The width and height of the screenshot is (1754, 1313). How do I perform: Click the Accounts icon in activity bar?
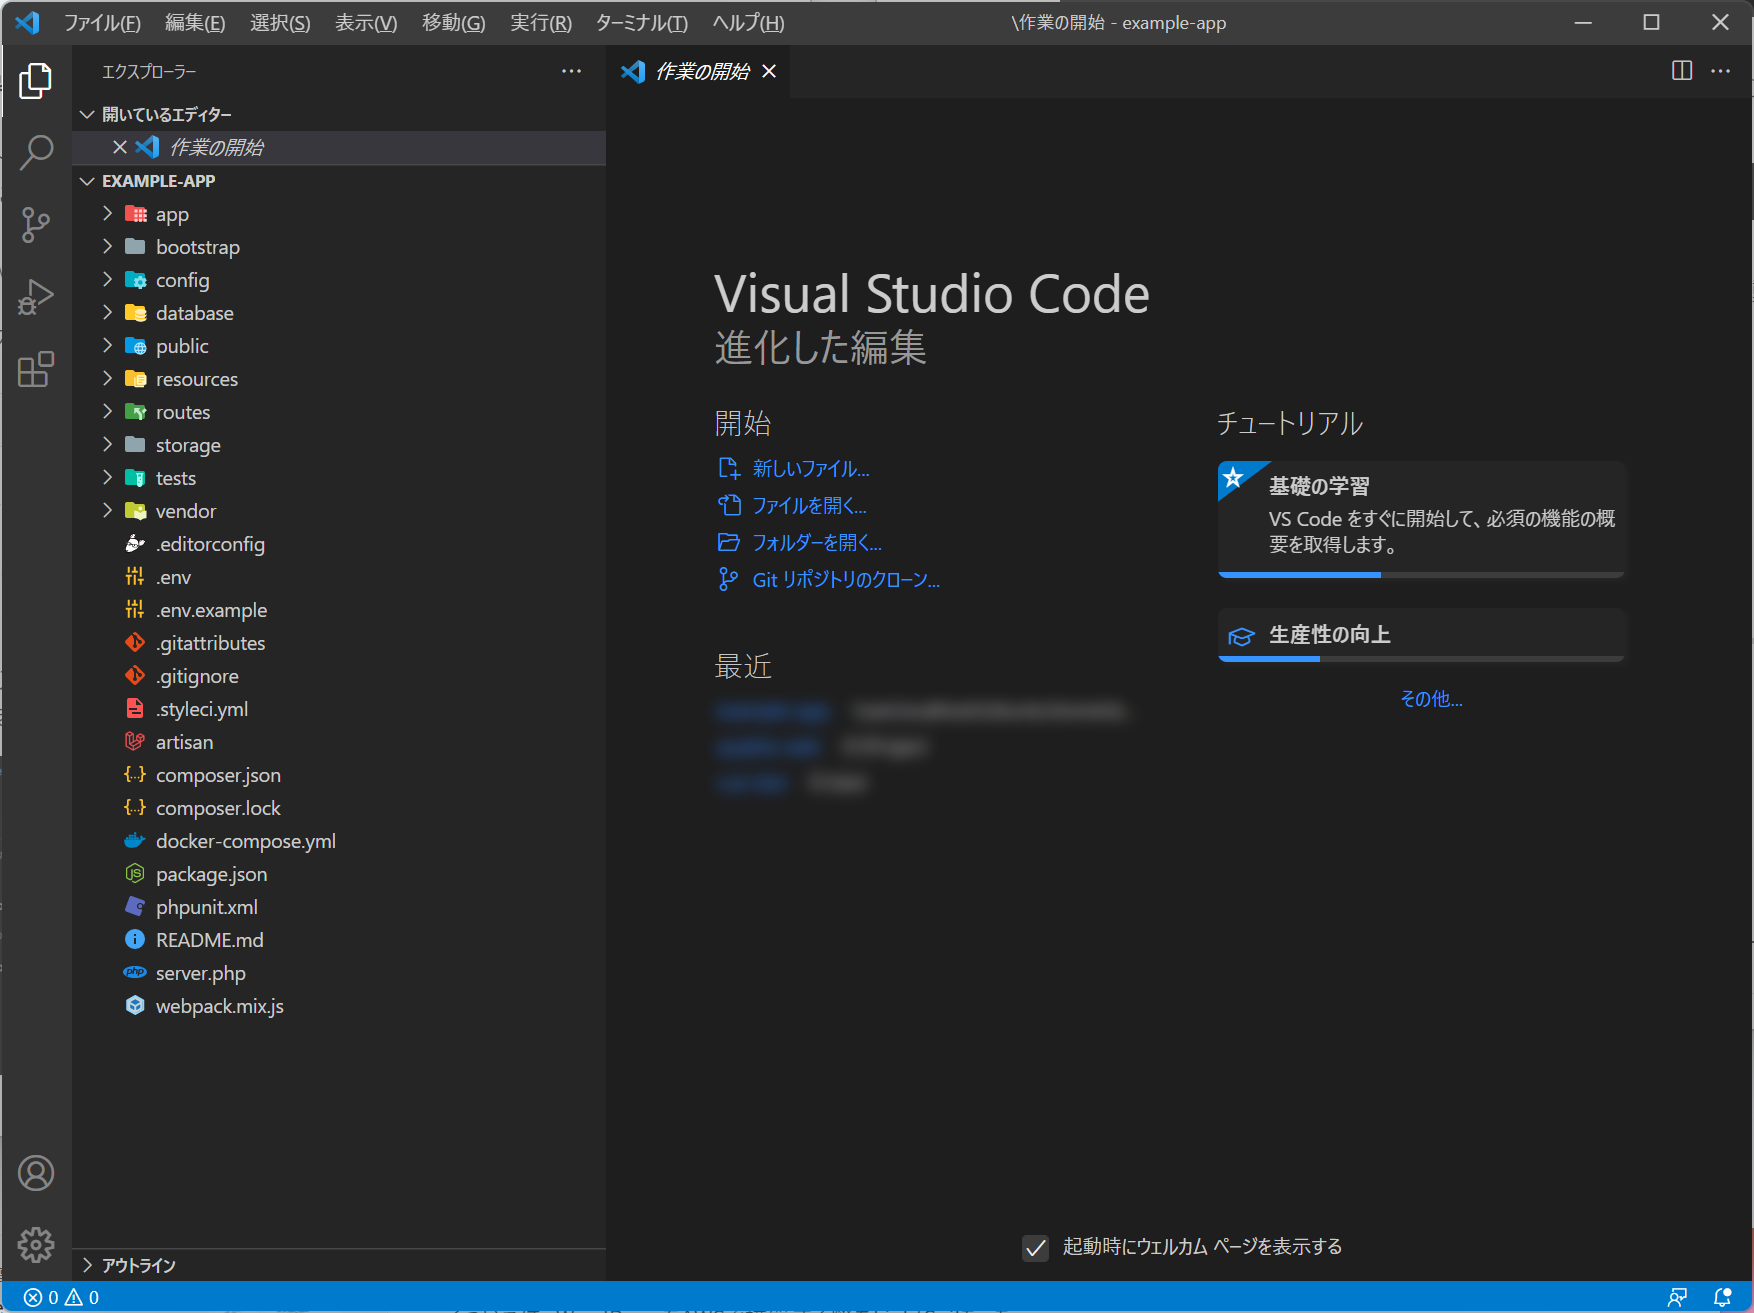click(36, 1173)
